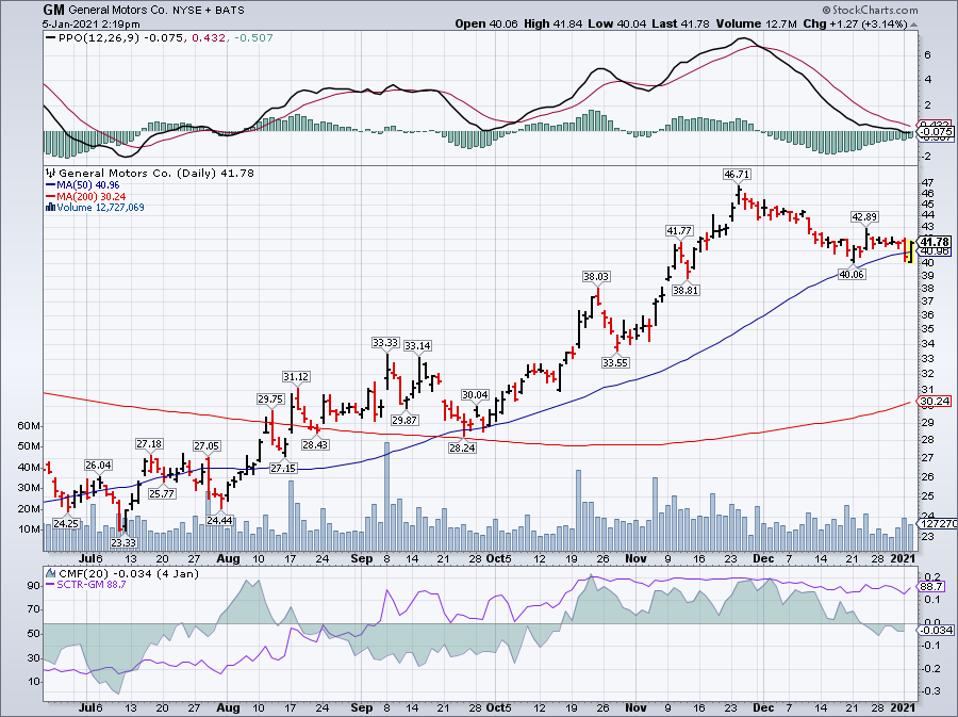Click the 30.24 MA(200) flag on right axis
Image resolution: width=958 pixels, height=717 pixels.
(x=935, y=401)
